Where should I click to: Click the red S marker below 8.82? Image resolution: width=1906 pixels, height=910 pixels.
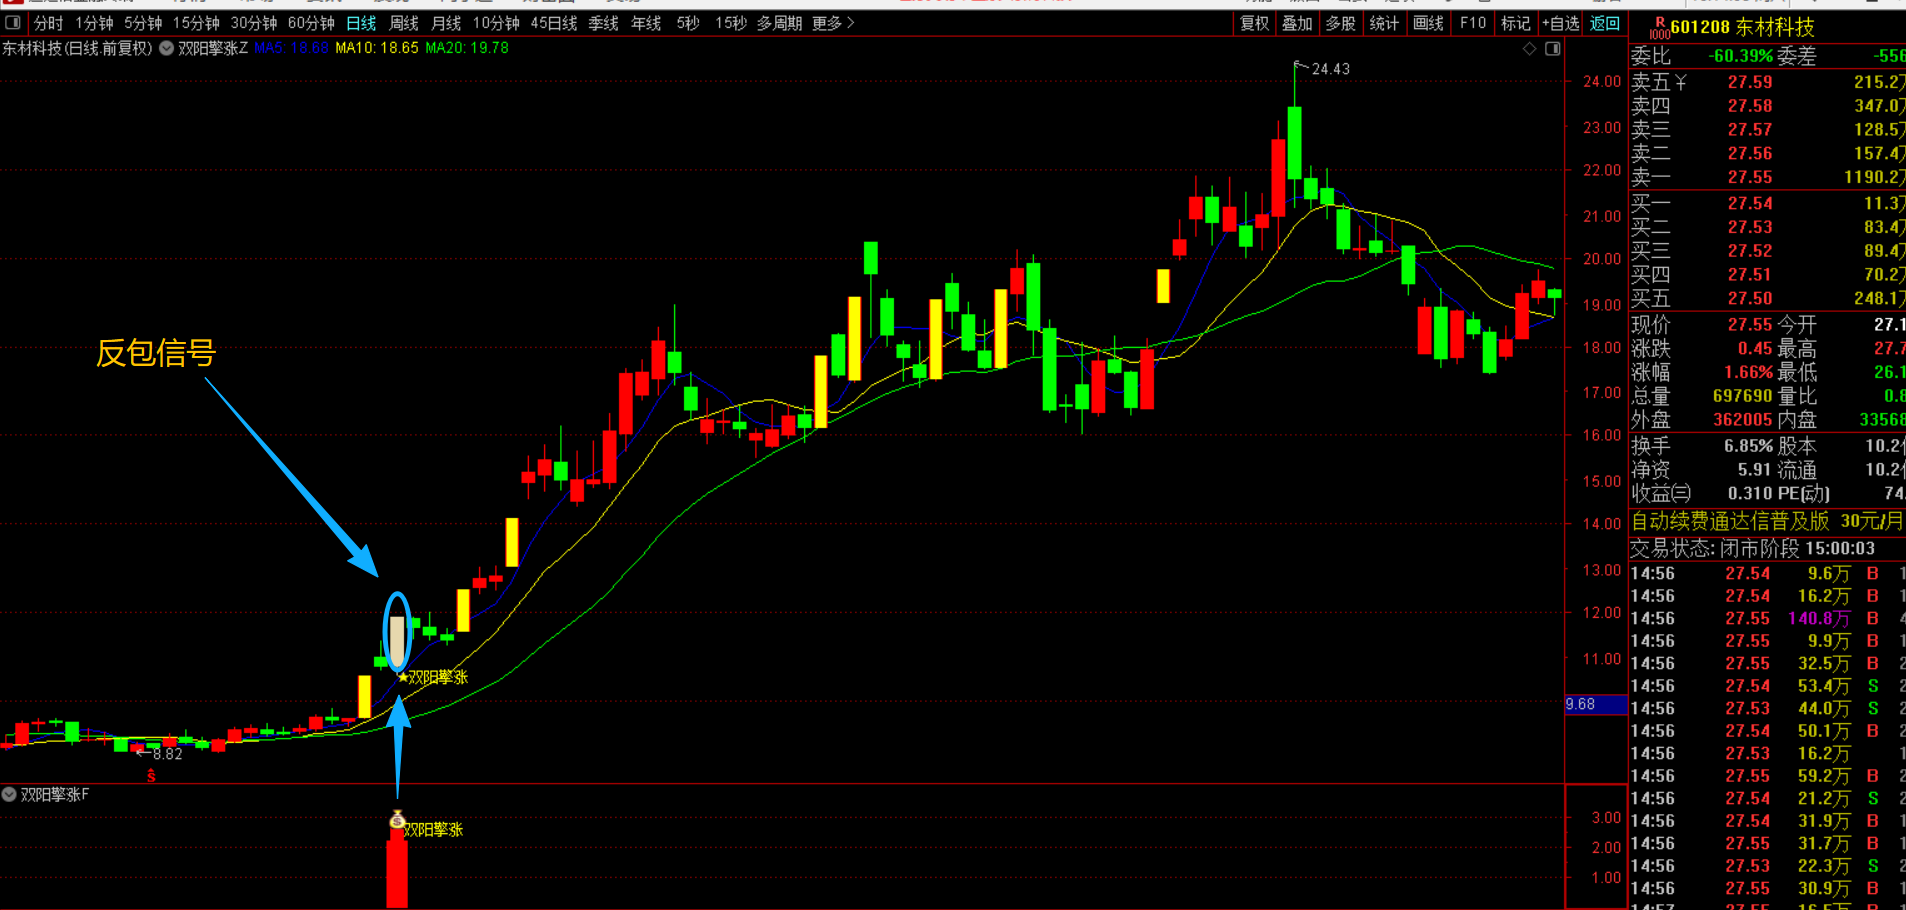point(151,776)
